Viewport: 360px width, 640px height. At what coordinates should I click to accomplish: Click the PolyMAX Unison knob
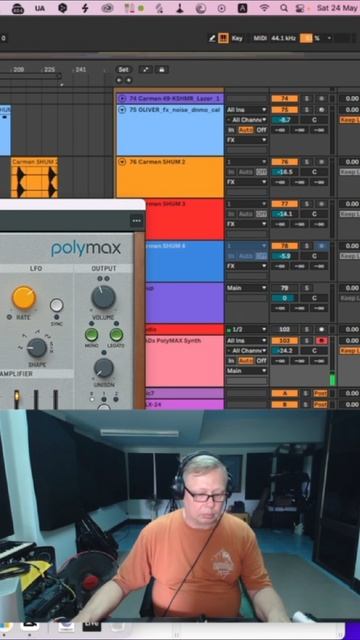point(104,368)
